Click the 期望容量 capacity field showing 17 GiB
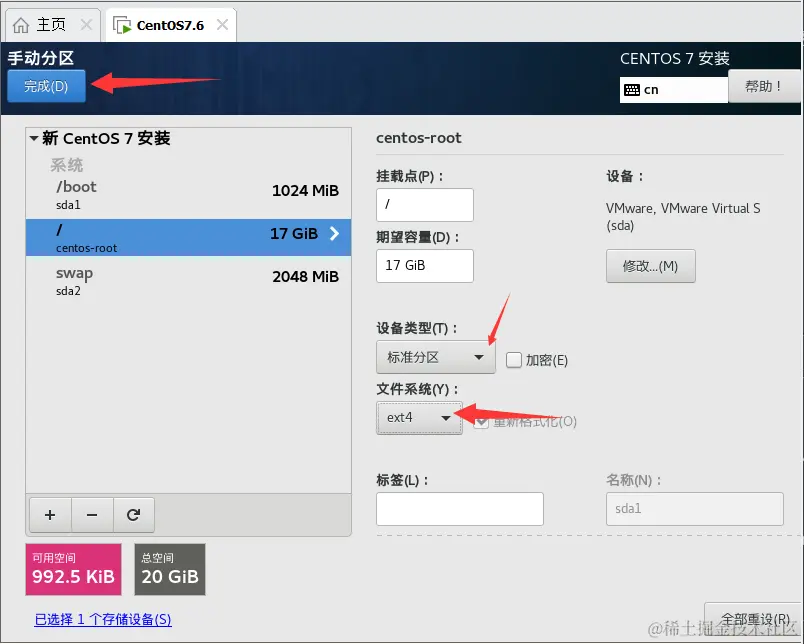804x644 pixels. [425, 266]
